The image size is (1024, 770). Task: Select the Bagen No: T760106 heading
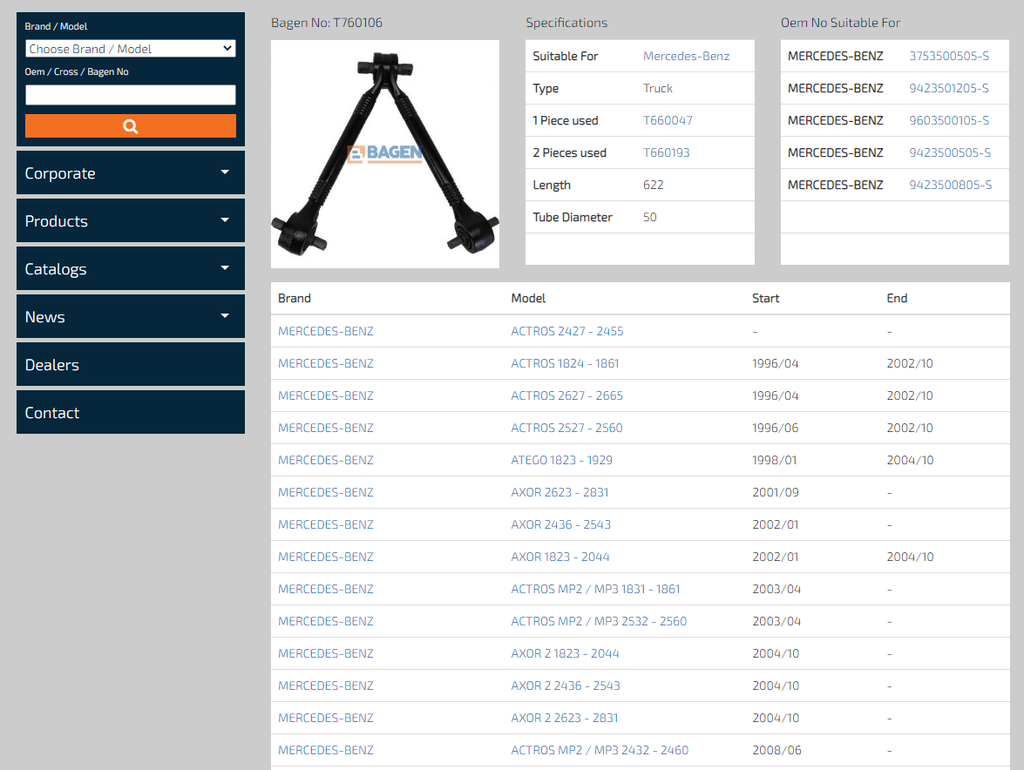pos(327,23)
